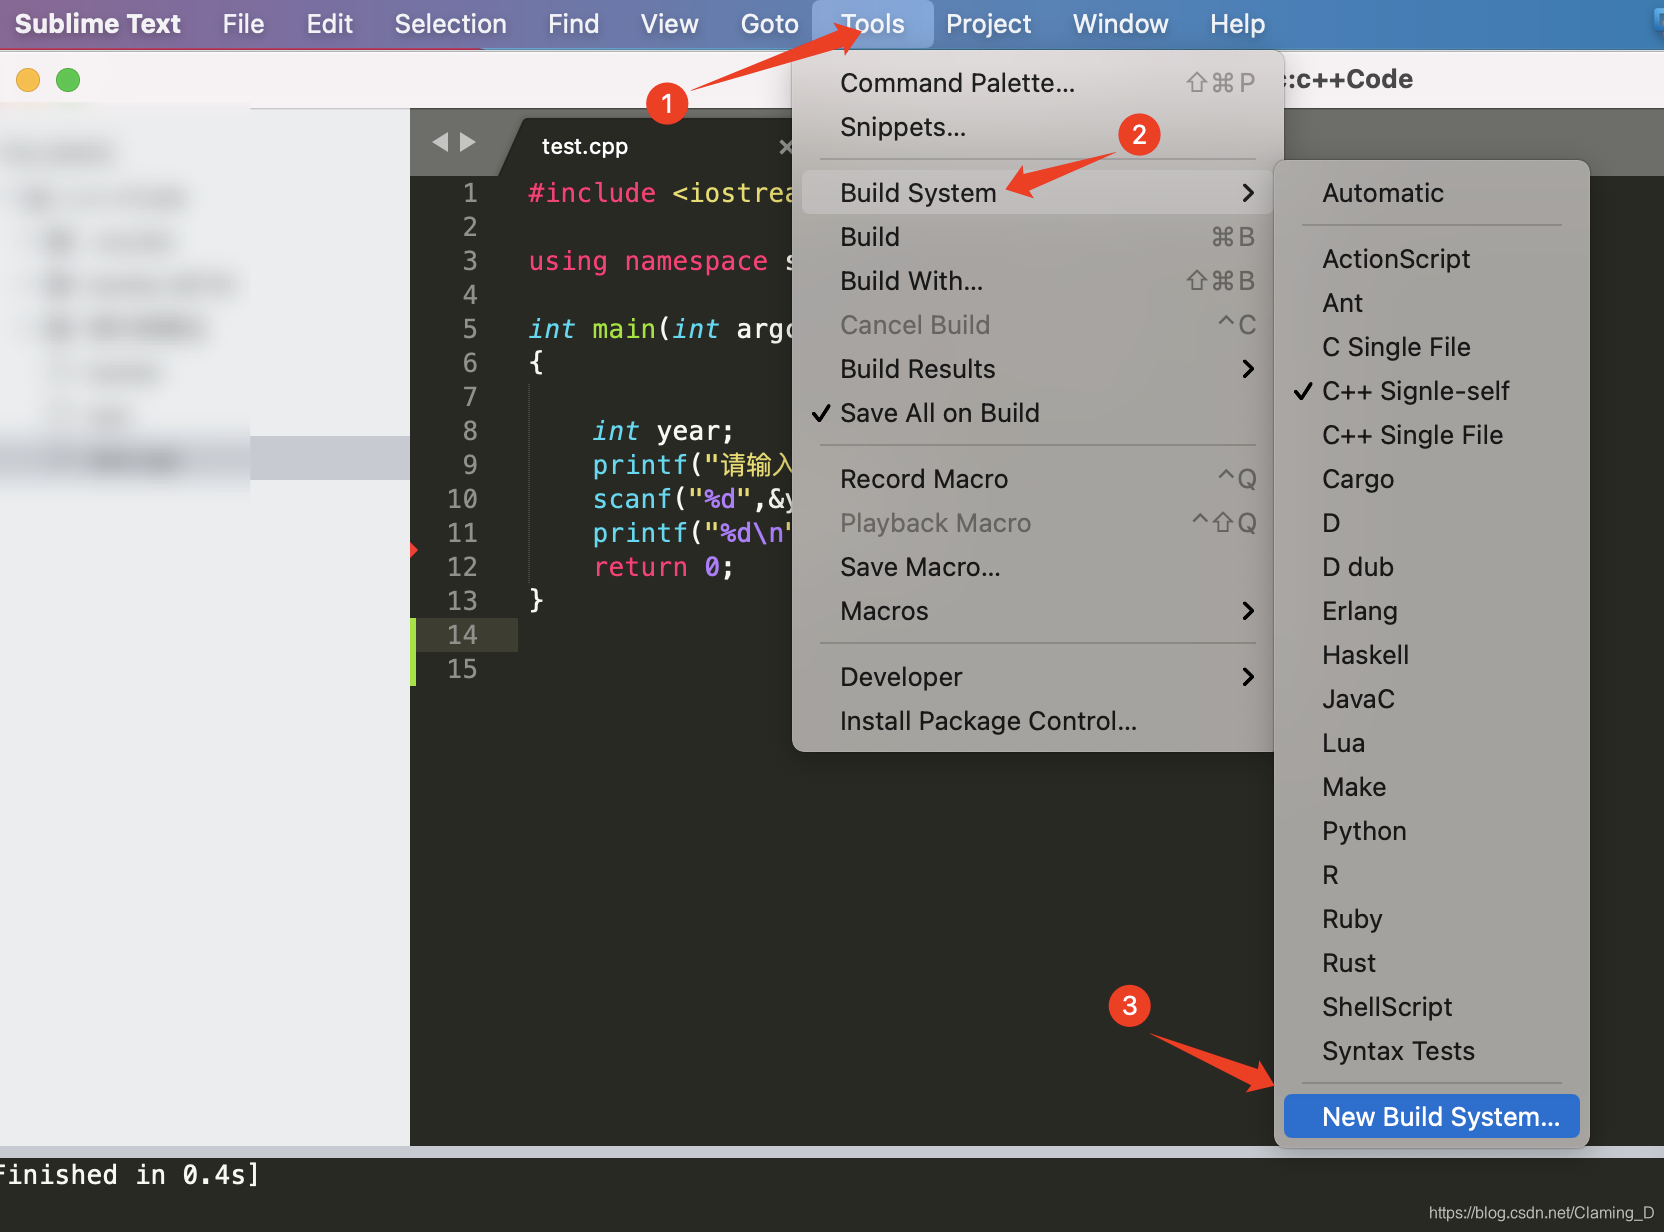The width and height of the screenshot is (1664, 1232).
Task: Select Syntax Tests build system
Action: pos(1431,1051)
